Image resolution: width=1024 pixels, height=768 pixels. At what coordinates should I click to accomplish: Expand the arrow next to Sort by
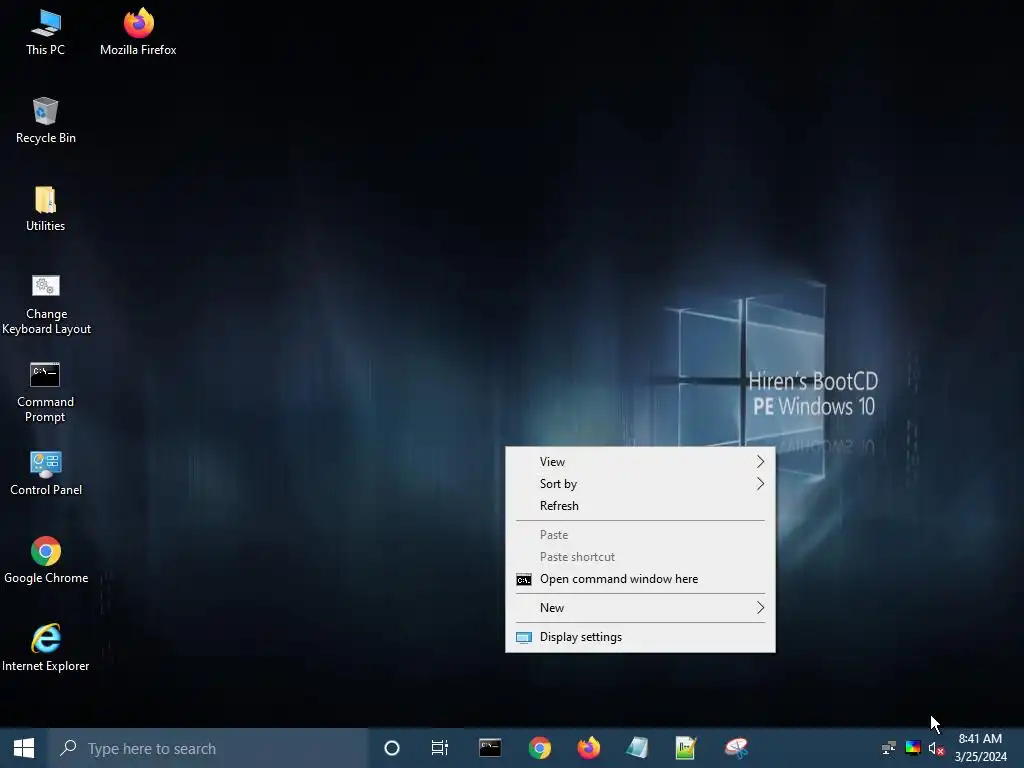(x=760, y=484)
